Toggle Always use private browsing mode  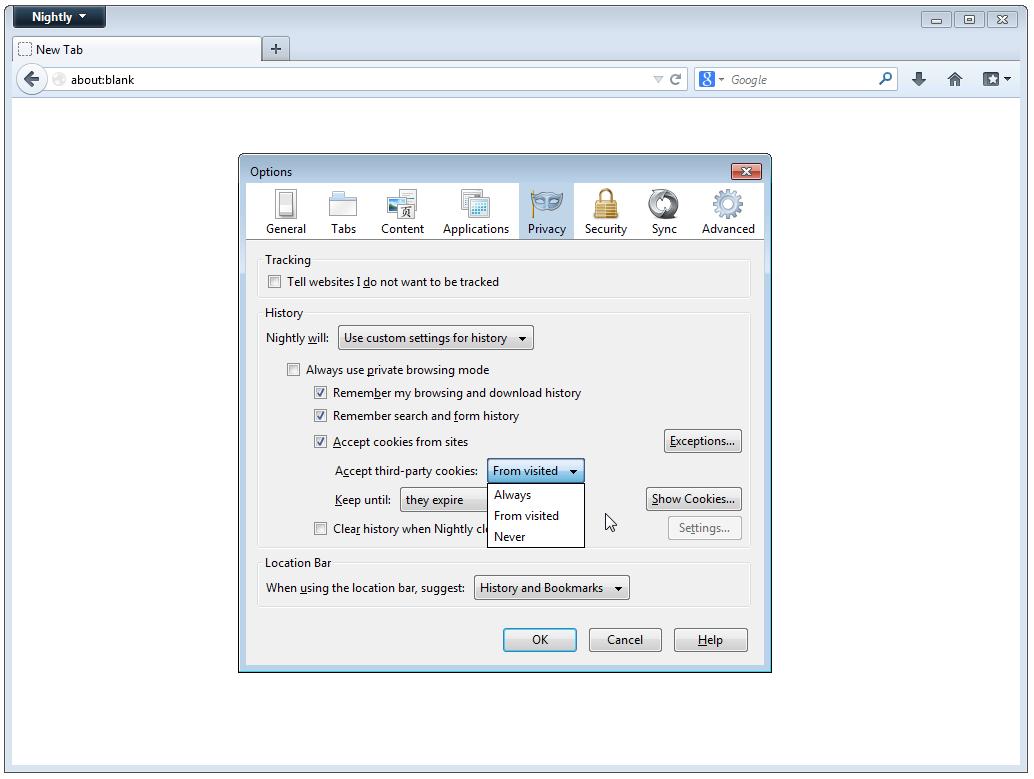click(293, 370)
